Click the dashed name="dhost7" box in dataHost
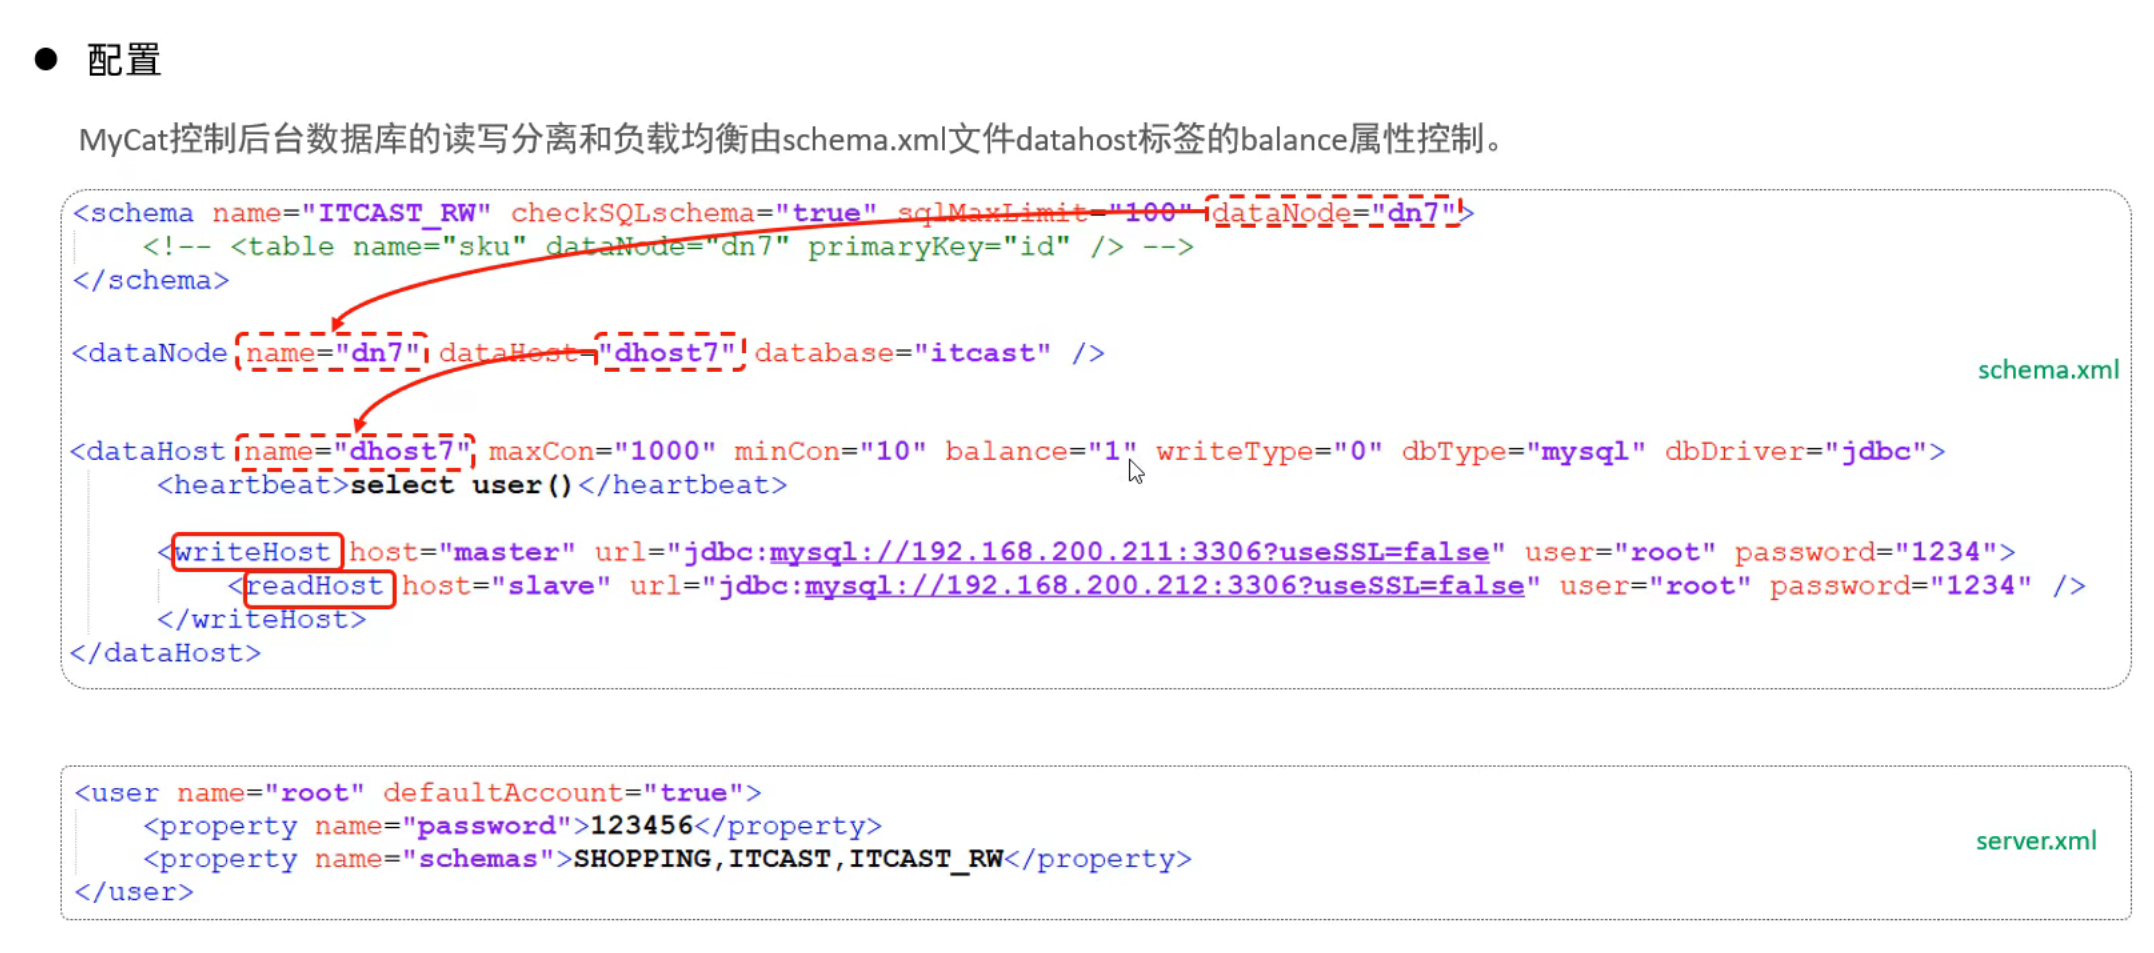Image resolution: width=2154 pixels, height=953 pixels. point(355,452)
